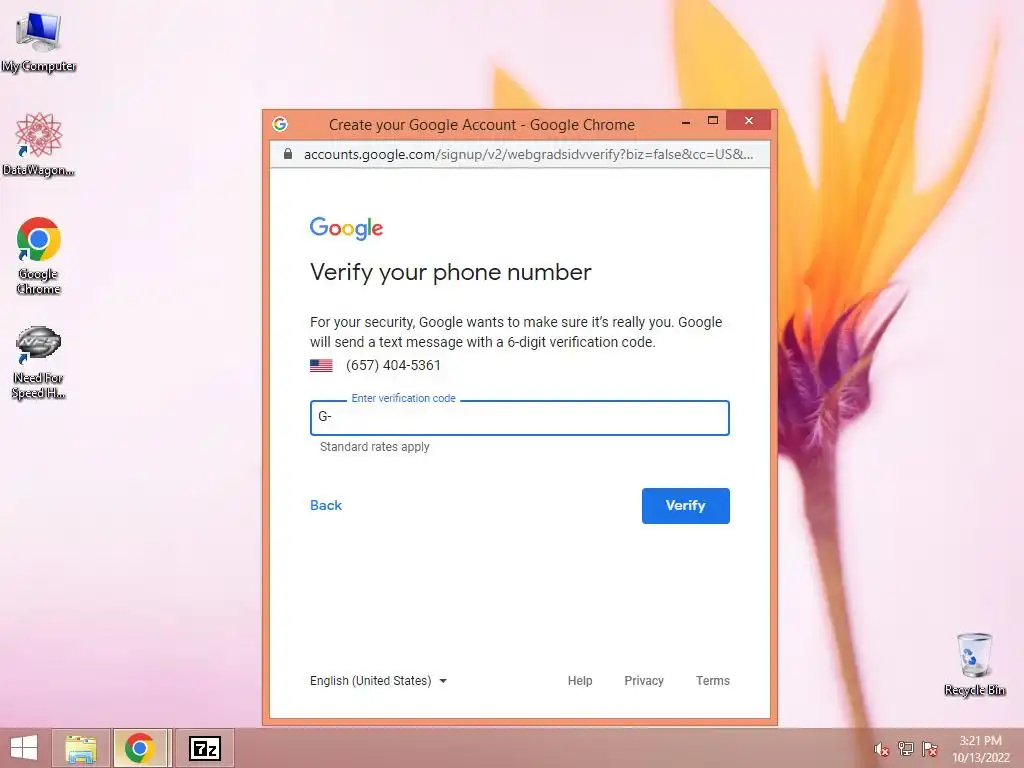Open the Terms link

click(x=712, y=680)
